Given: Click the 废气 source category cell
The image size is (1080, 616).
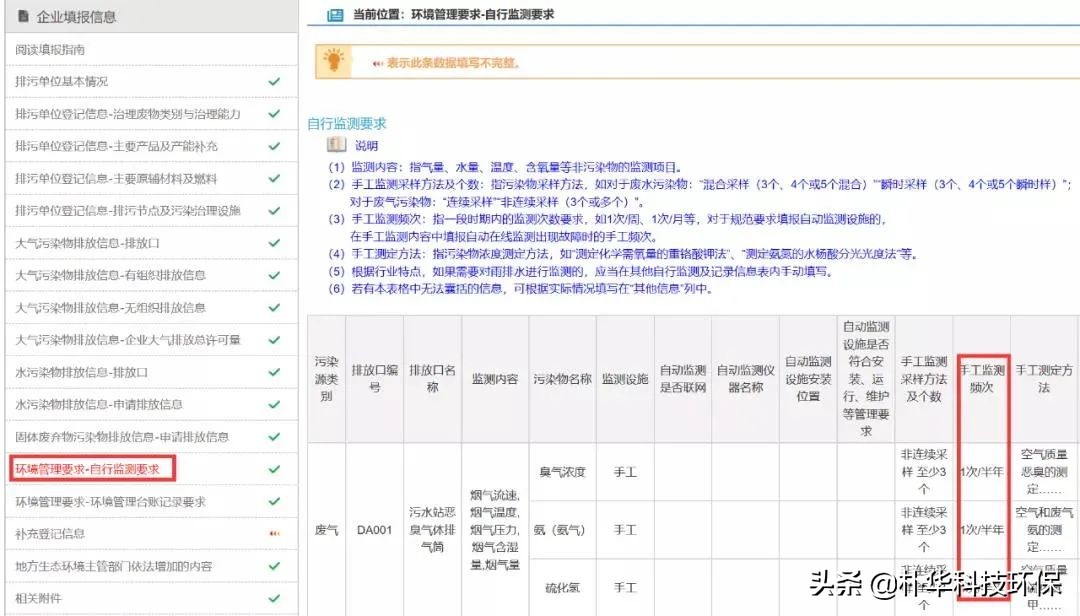Looking at the screenshot, I should 326,530.
